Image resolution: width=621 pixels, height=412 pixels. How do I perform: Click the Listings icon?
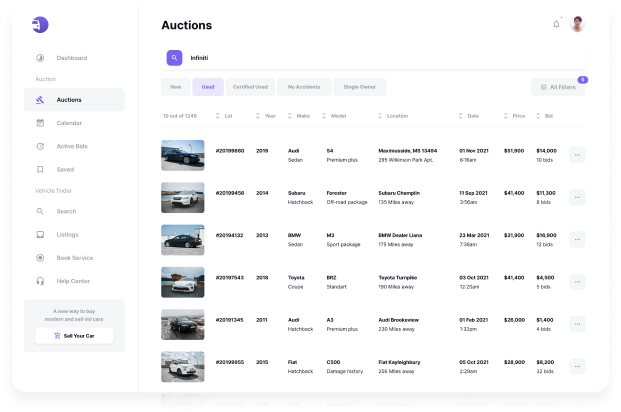tap(40, 235)
